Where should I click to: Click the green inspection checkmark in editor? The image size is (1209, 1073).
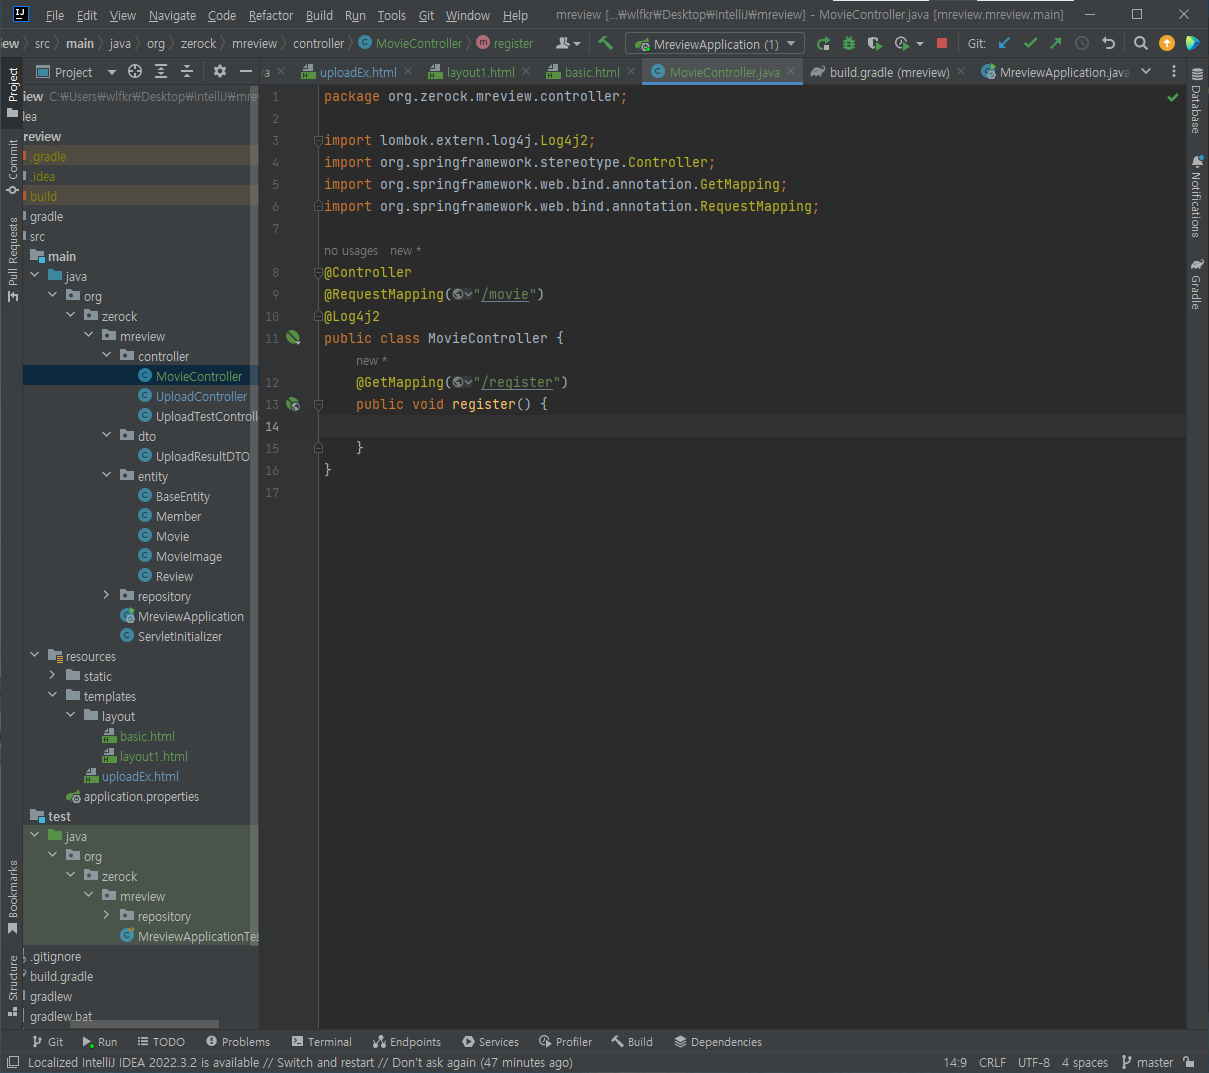tap(1173, 97)
